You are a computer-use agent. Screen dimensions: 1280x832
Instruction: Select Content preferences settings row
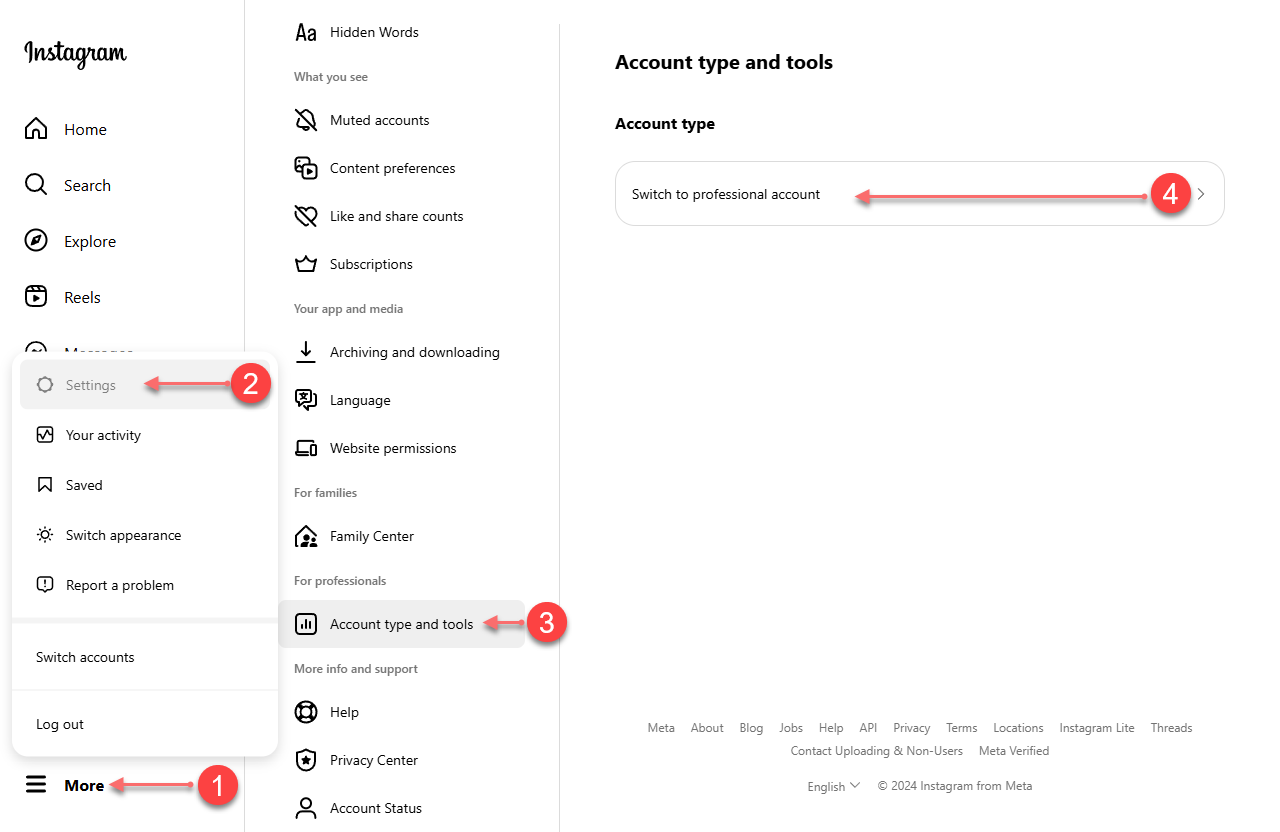point(401,168)
